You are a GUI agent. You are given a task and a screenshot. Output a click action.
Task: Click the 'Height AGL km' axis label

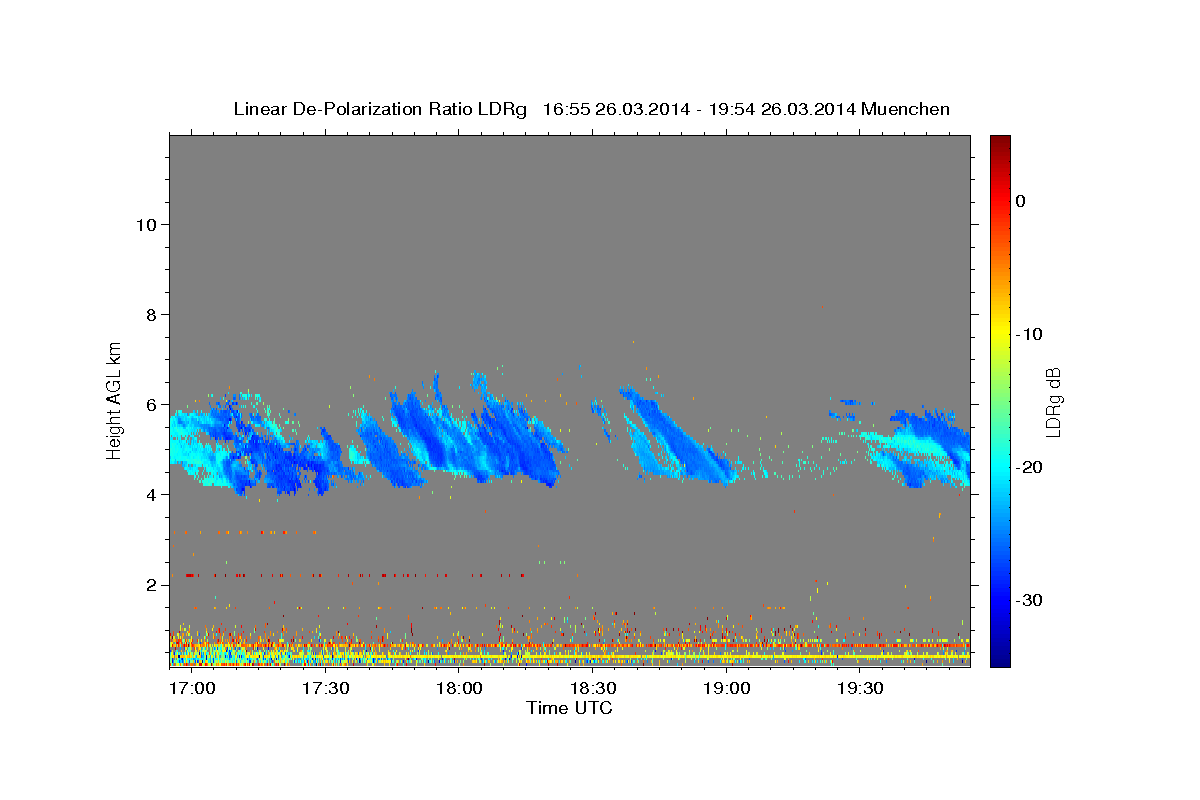[114, 399]
